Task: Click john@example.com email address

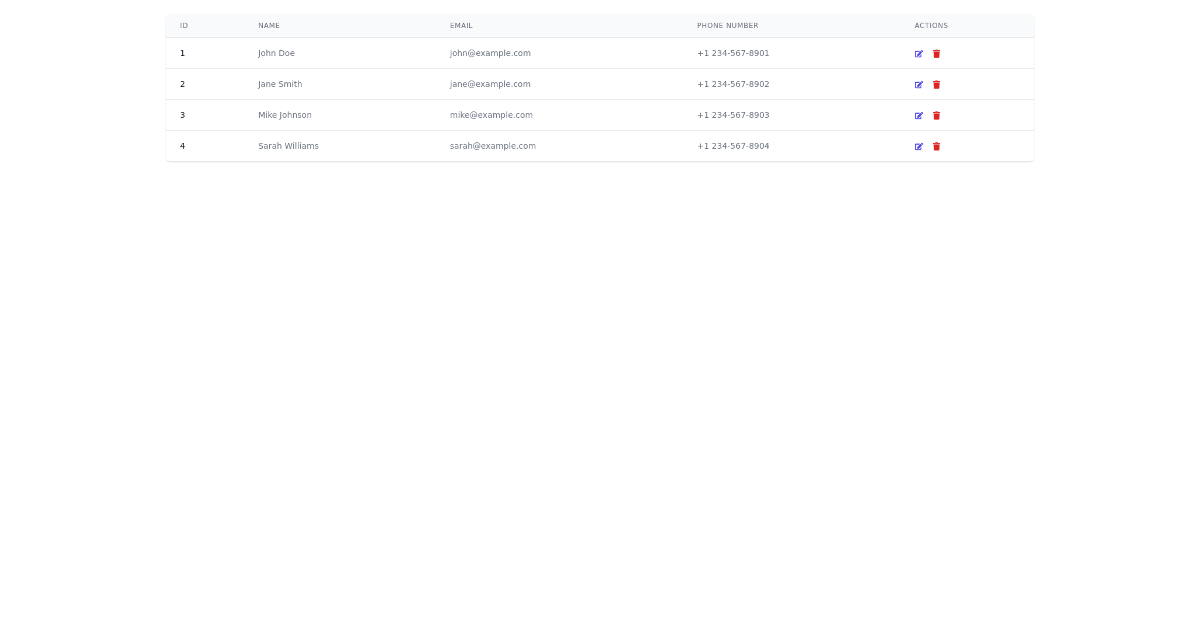Action: coord(490,53)
